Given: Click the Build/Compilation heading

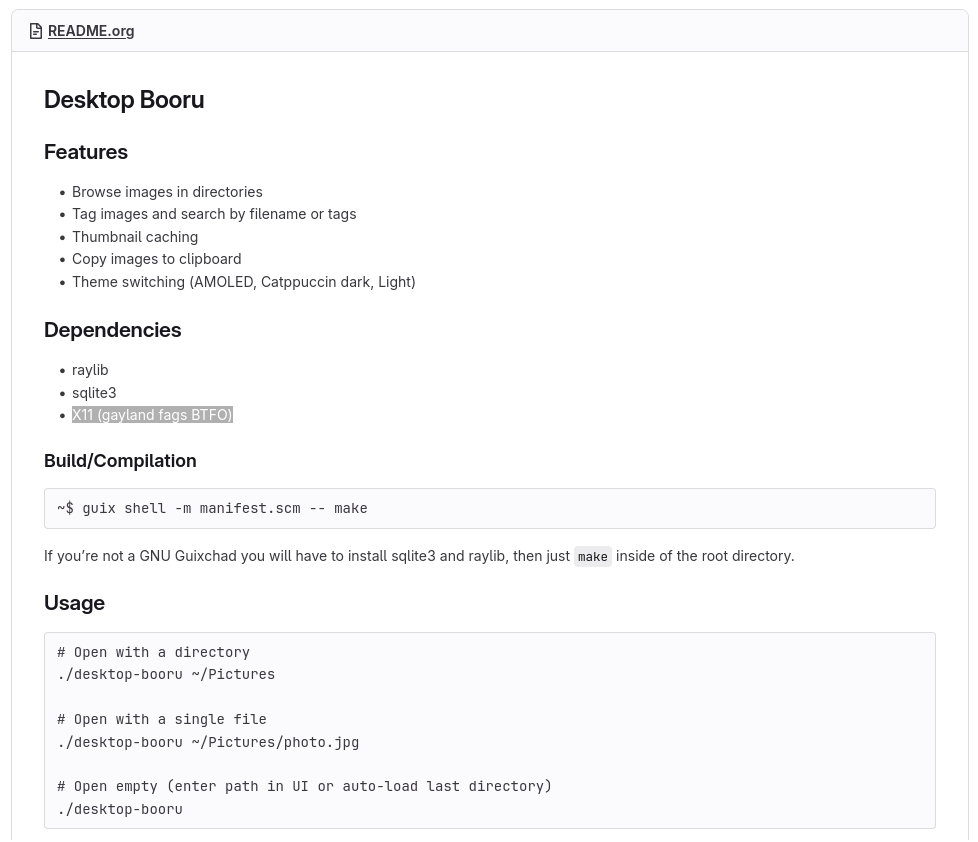Looking at the screenshot, I should click(120, 461).
